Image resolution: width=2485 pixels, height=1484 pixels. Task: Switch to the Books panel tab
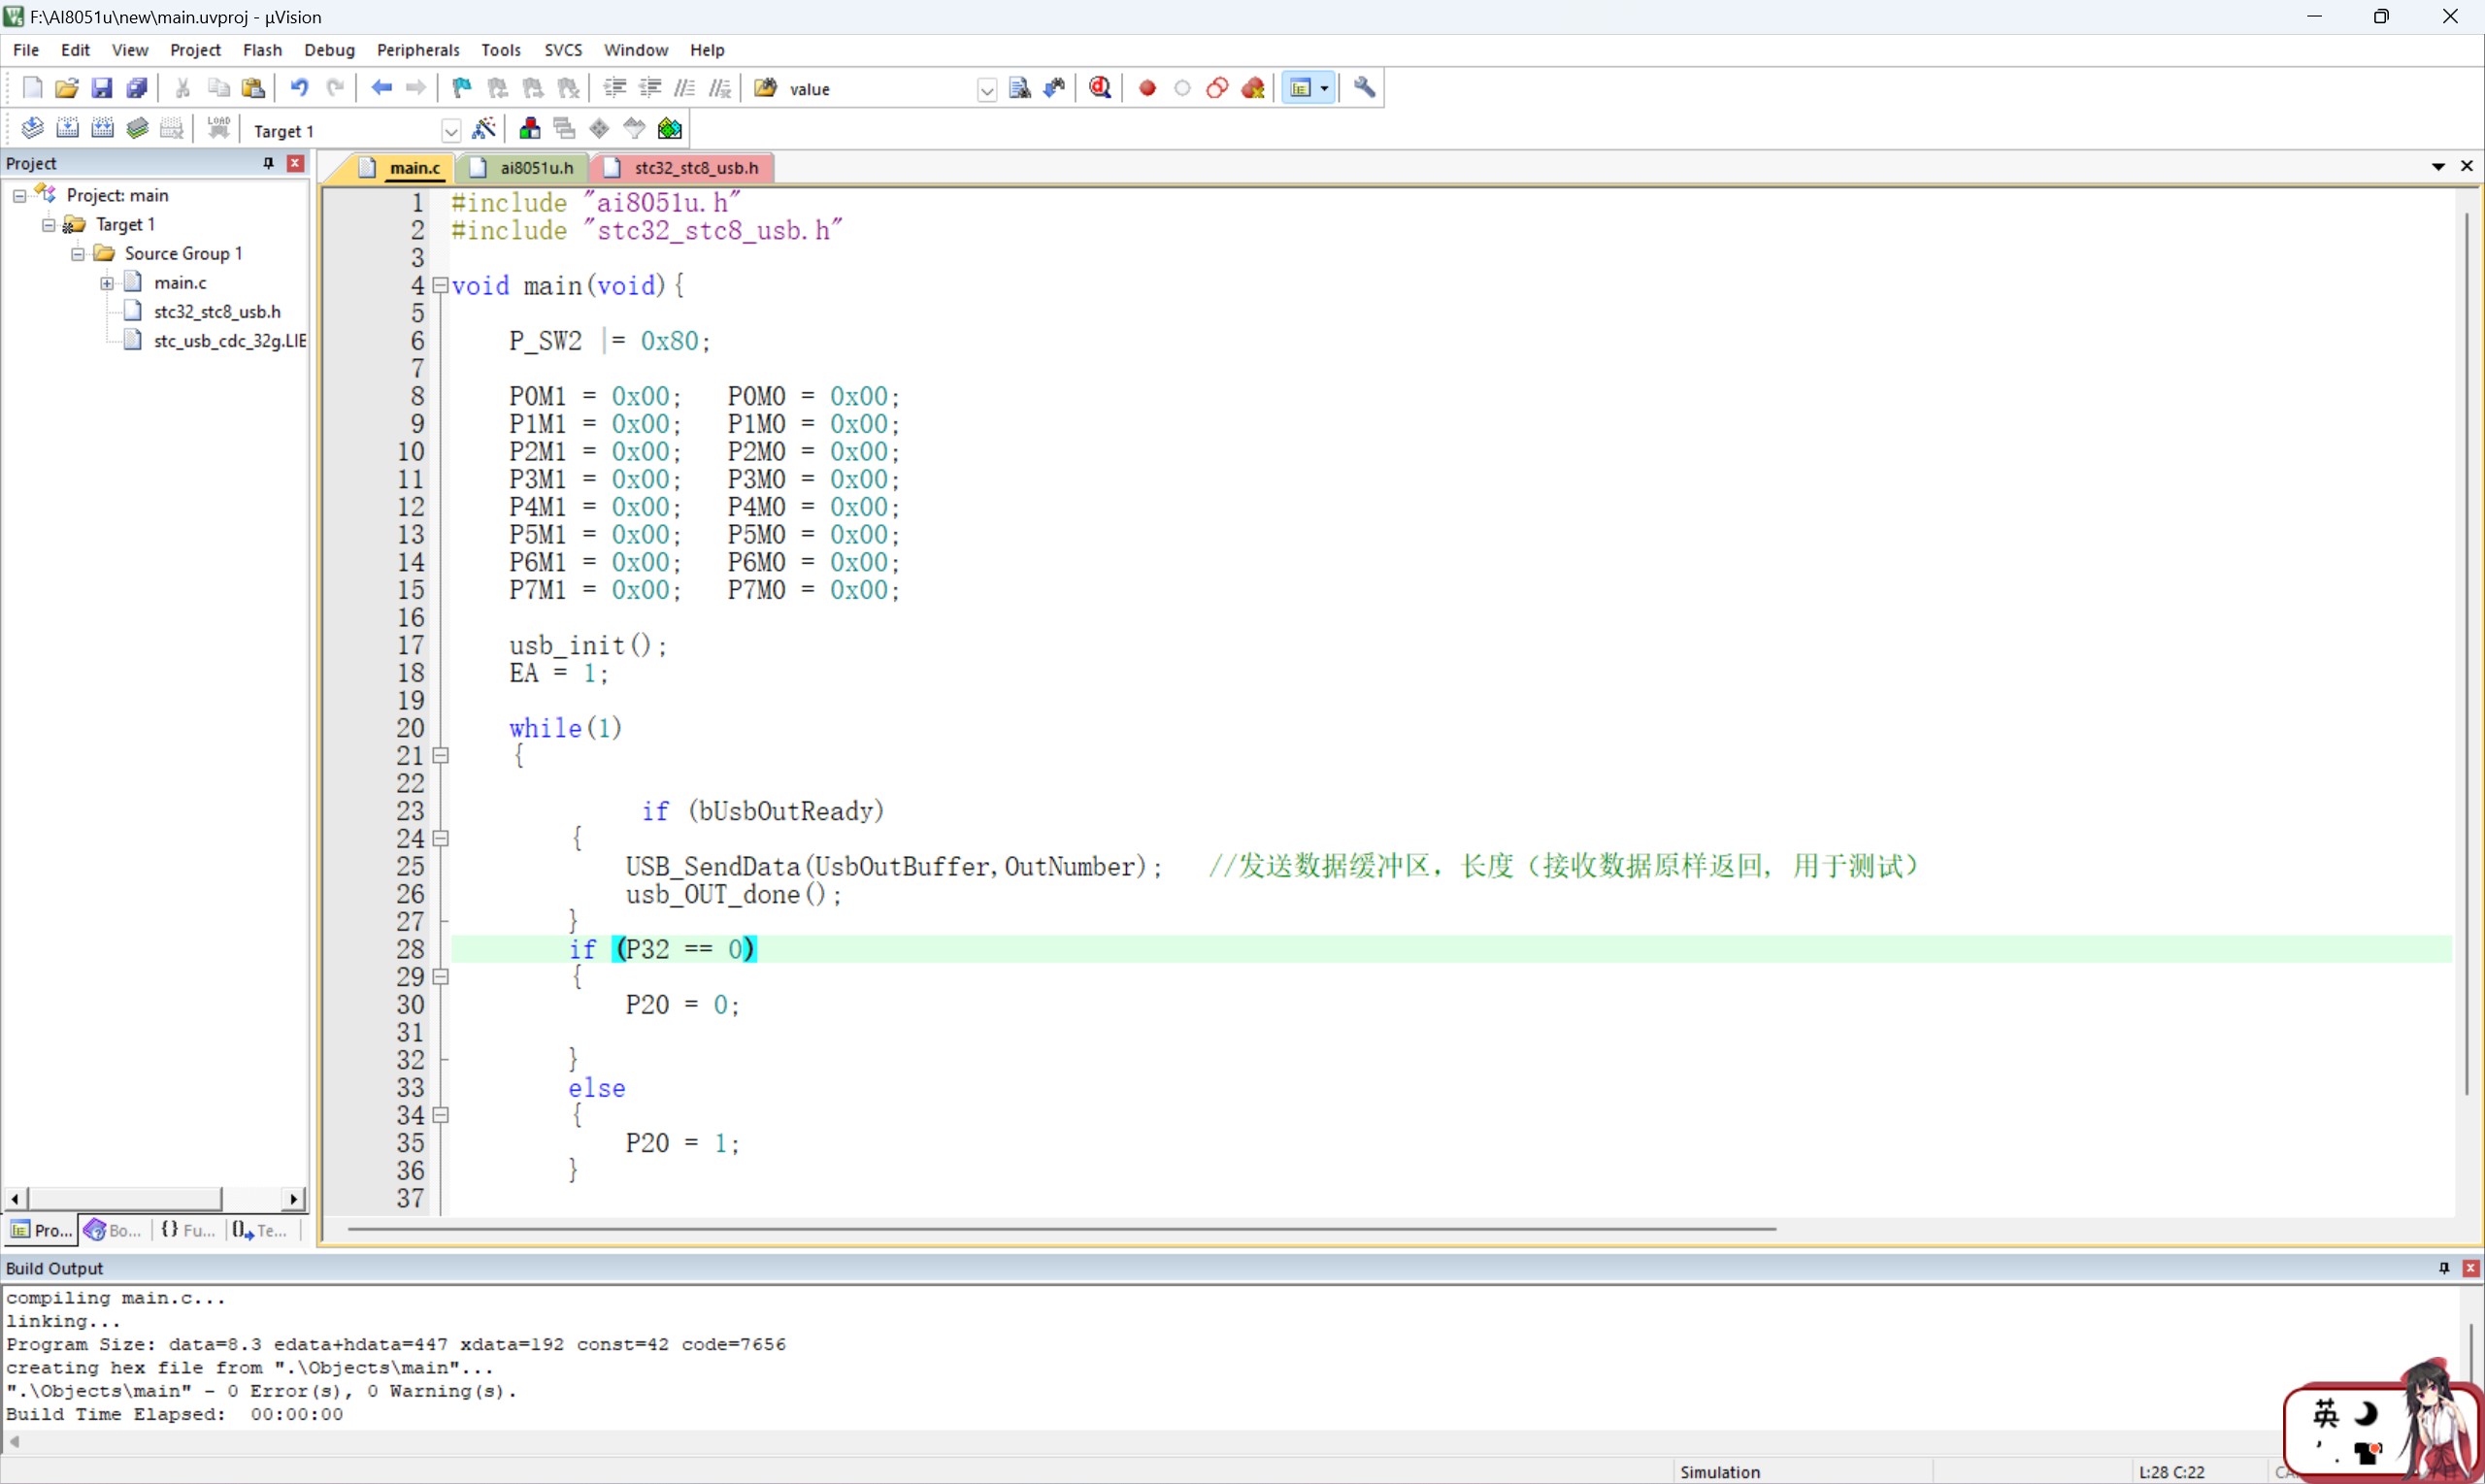pos(114,1230)
